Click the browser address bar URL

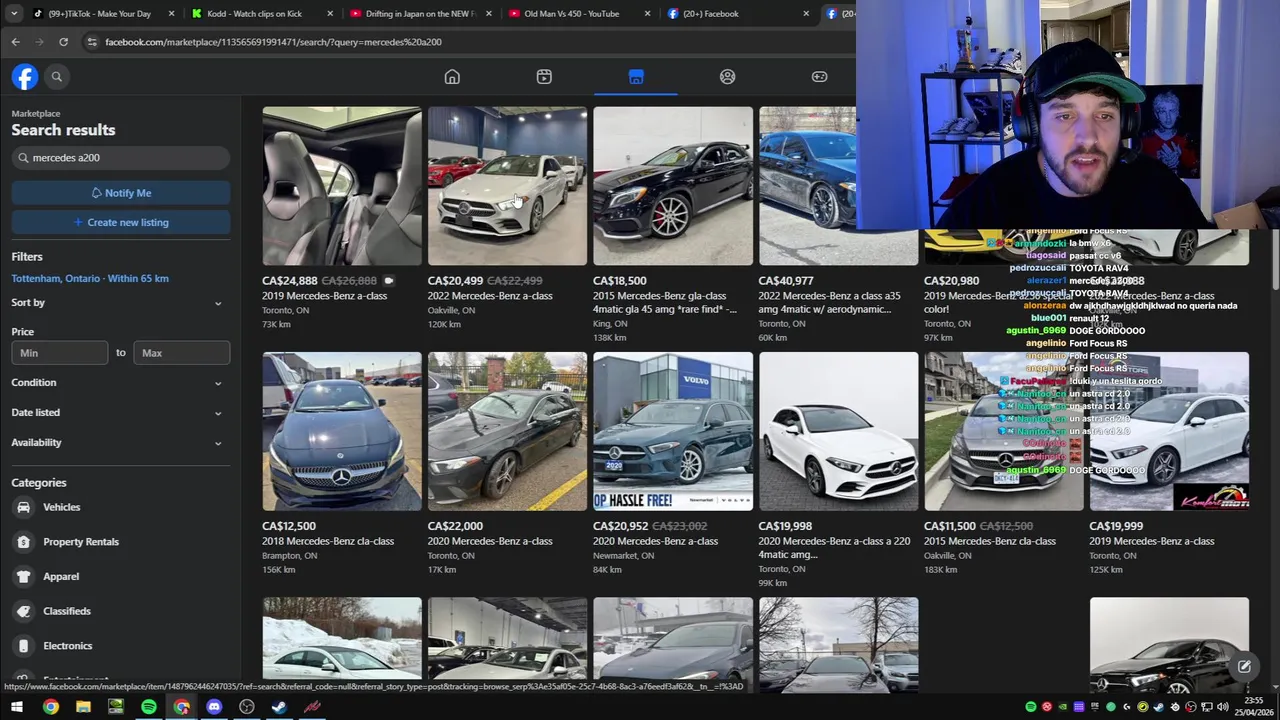click(273, 42)
